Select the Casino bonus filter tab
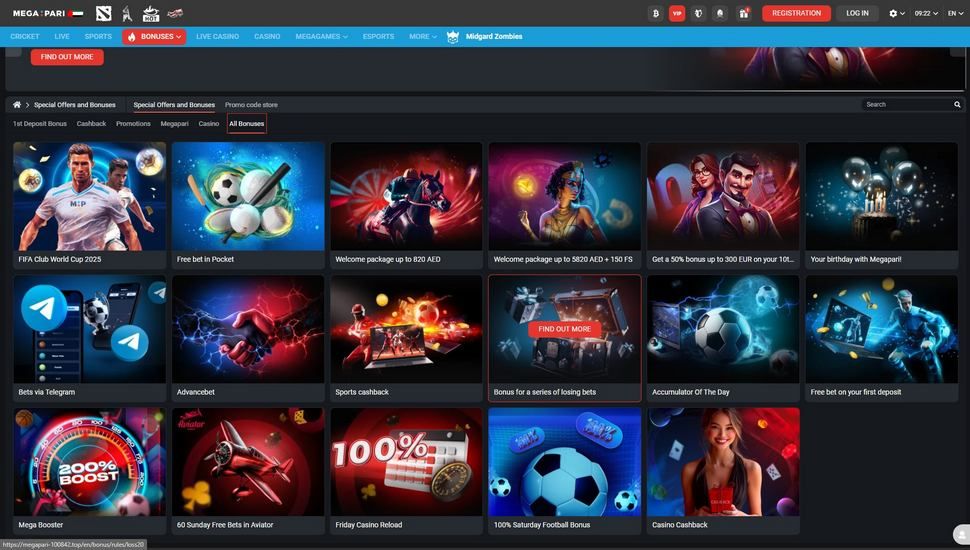 click(208, 124)
